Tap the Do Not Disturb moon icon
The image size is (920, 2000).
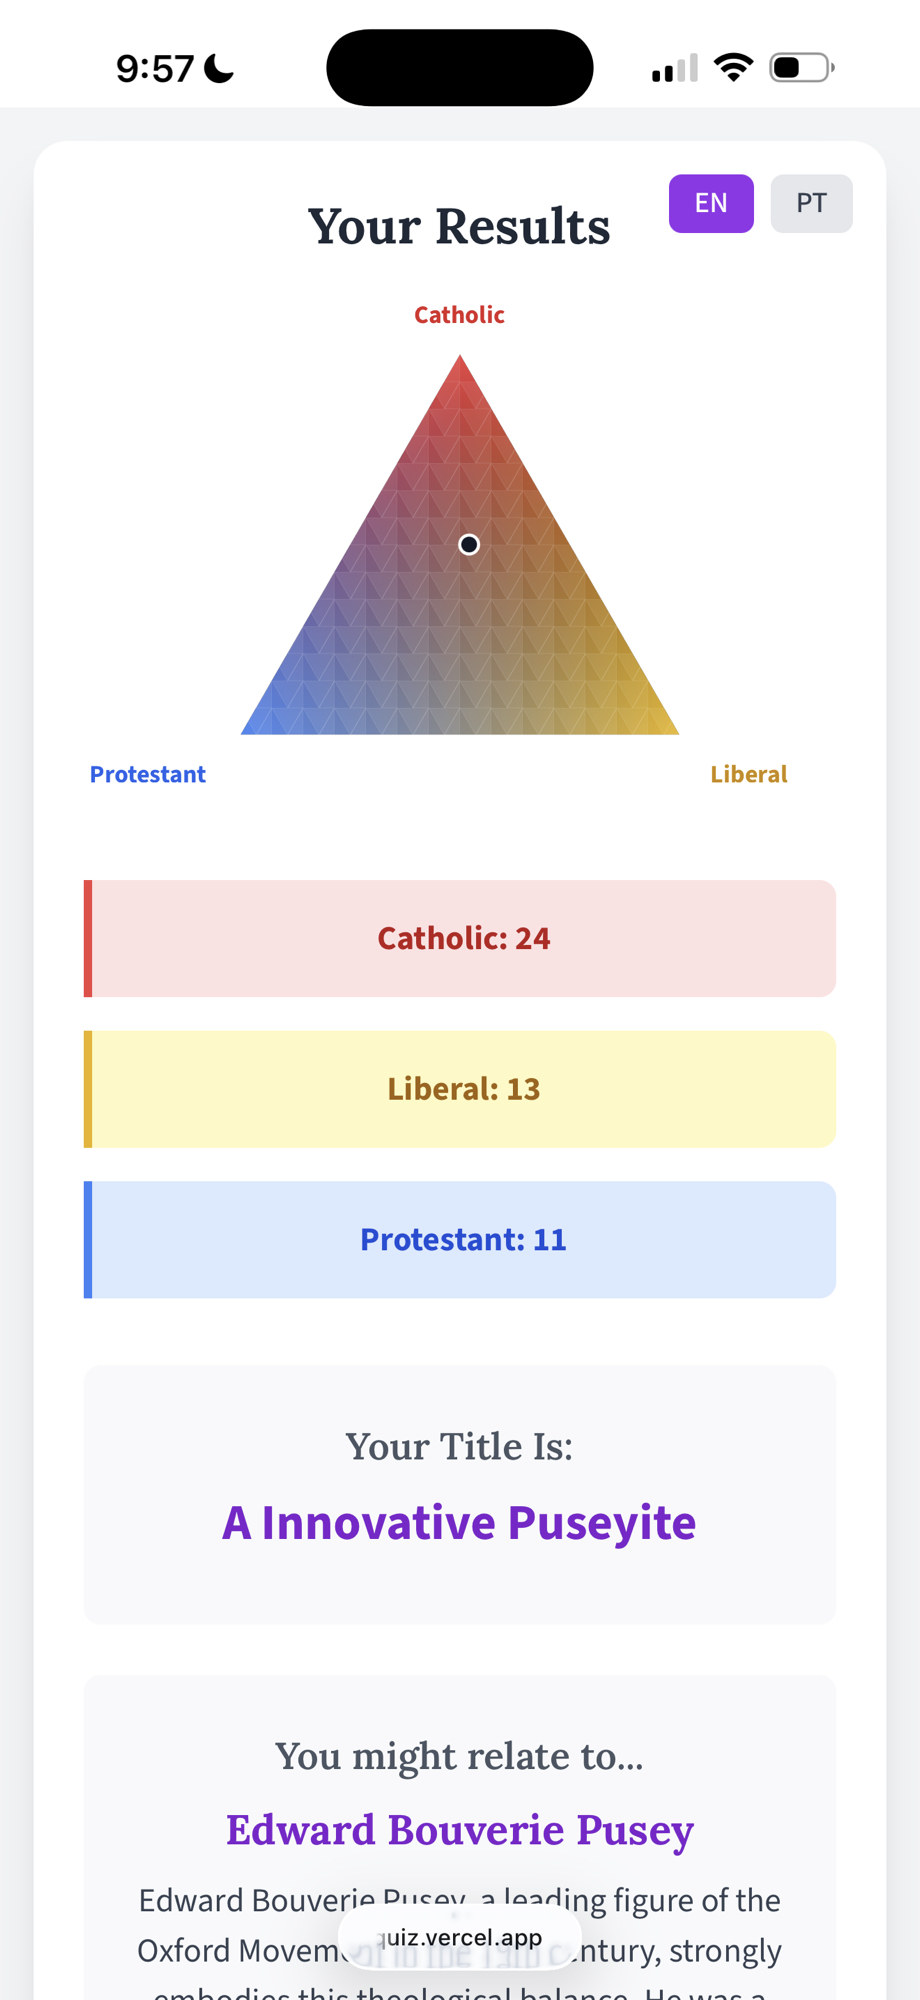[x=219, y=68]
